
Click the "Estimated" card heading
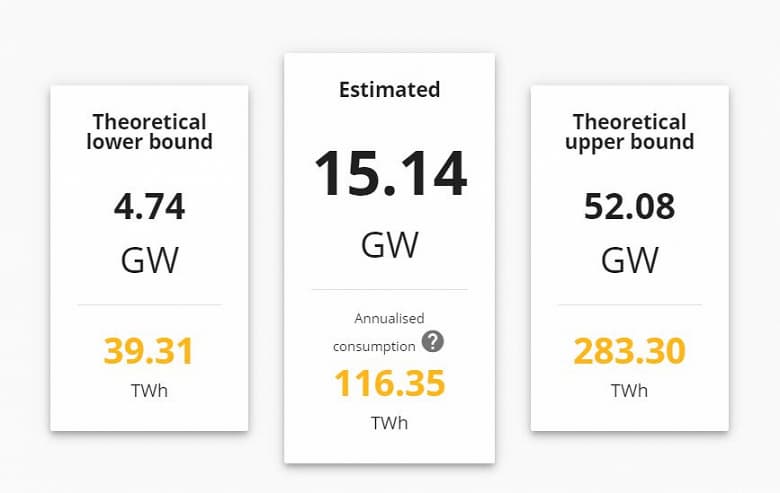[390, 89]
